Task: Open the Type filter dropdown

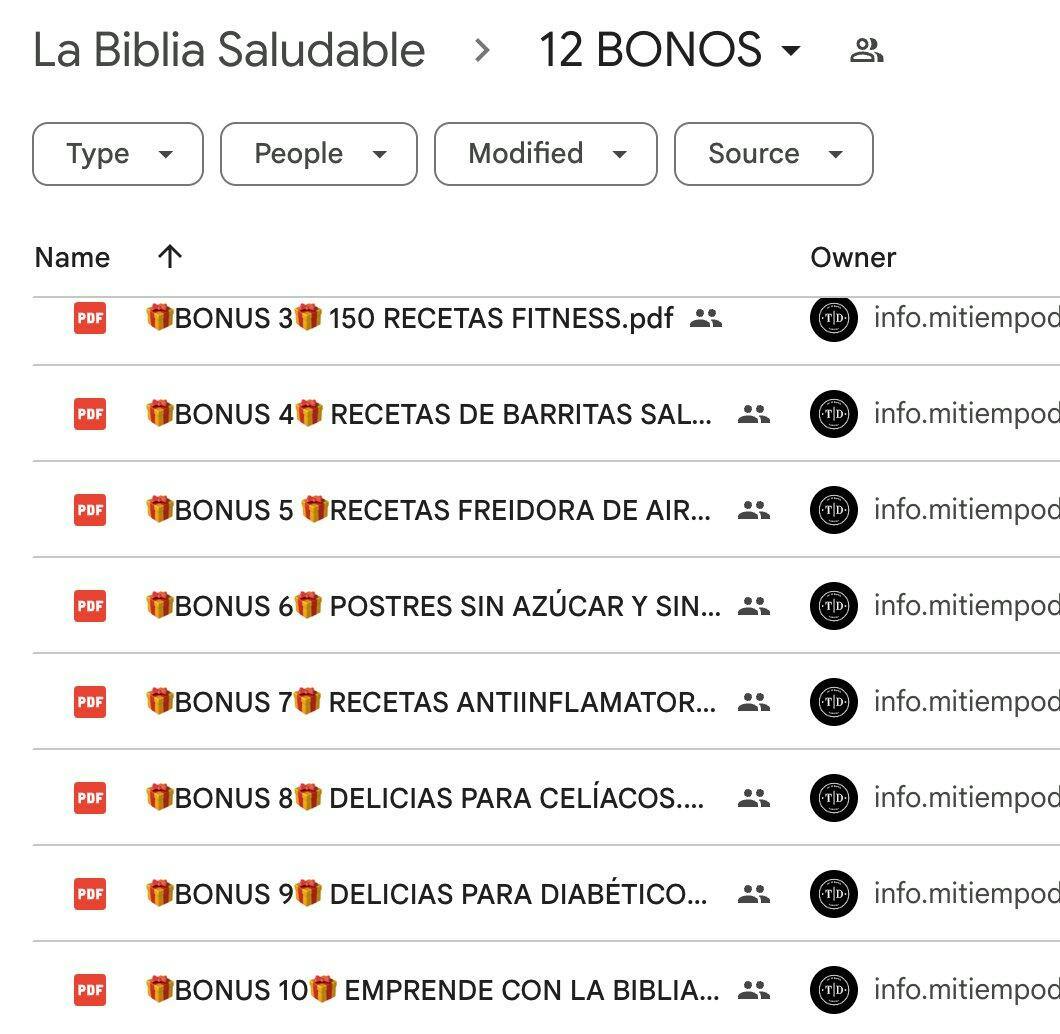Action: click(x=118, y=154)
